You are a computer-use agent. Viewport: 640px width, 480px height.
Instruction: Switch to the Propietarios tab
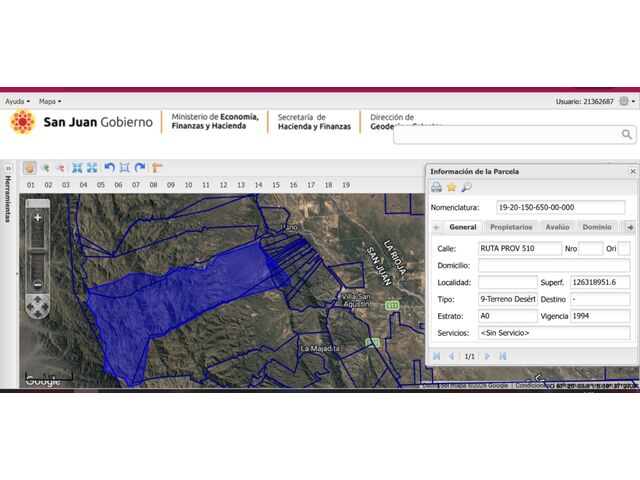[510, 227]
